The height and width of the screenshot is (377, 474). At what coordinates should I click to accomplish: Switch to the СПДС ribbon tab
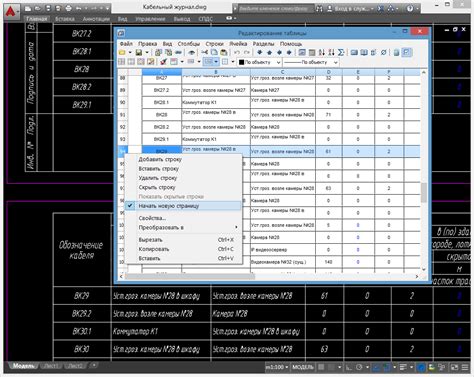(205, 19)
